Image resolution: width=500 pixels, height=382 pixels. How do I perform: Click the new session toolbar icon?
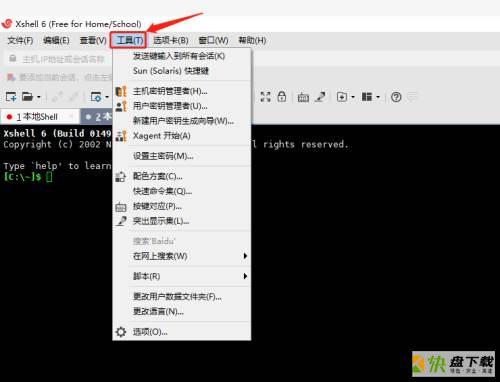point(11,97)
